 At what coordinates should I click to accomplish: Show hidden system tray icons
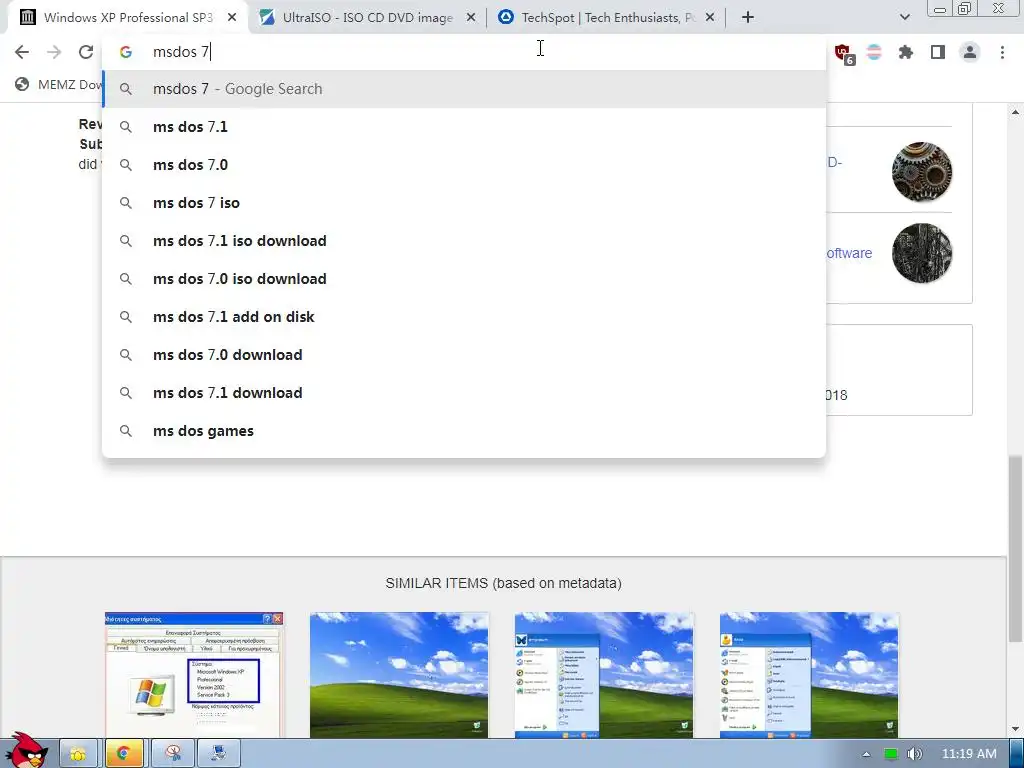pyautogui.click(x=866, y=754)
